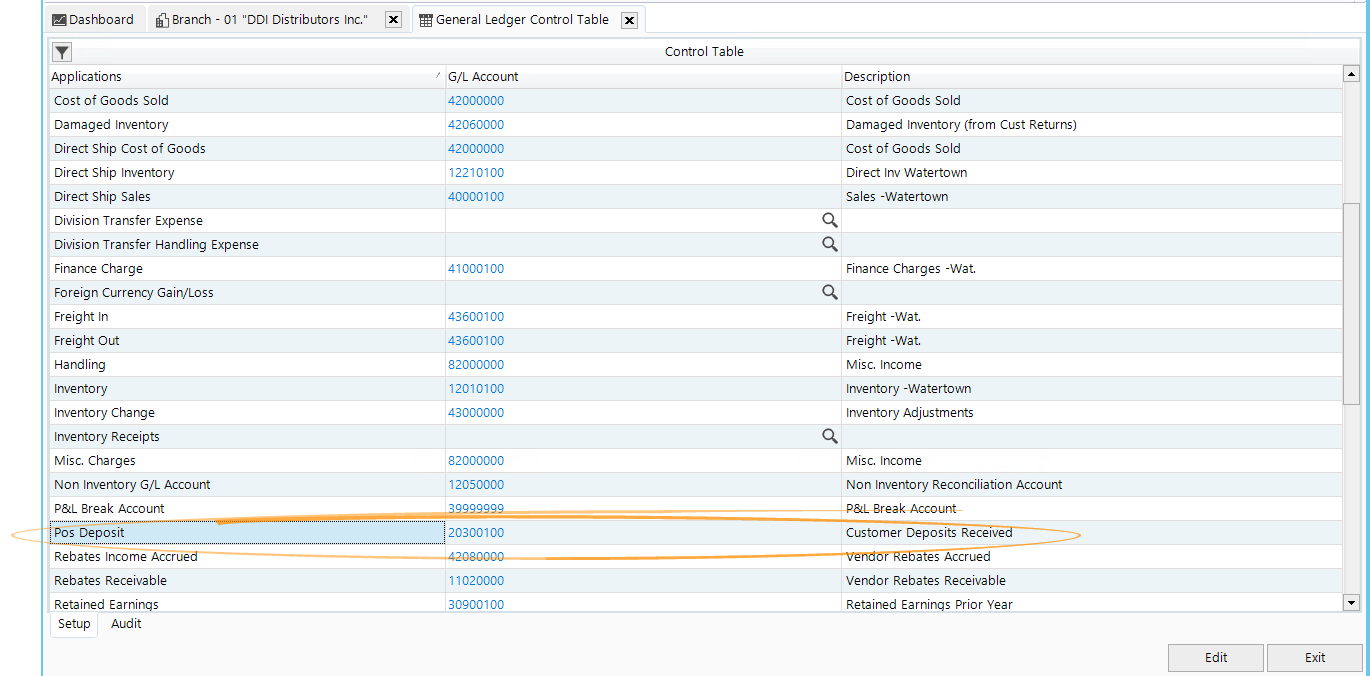The height and width of the screenshot is (676, 1370).
Task: Sort using the Applications column header arrow
Action: click(x=437, y=75)
